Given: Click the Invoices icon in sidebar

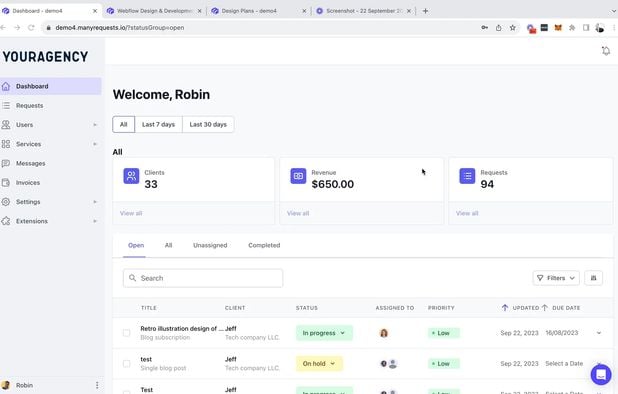Looking at the screenshot, I should pos(6,182).
